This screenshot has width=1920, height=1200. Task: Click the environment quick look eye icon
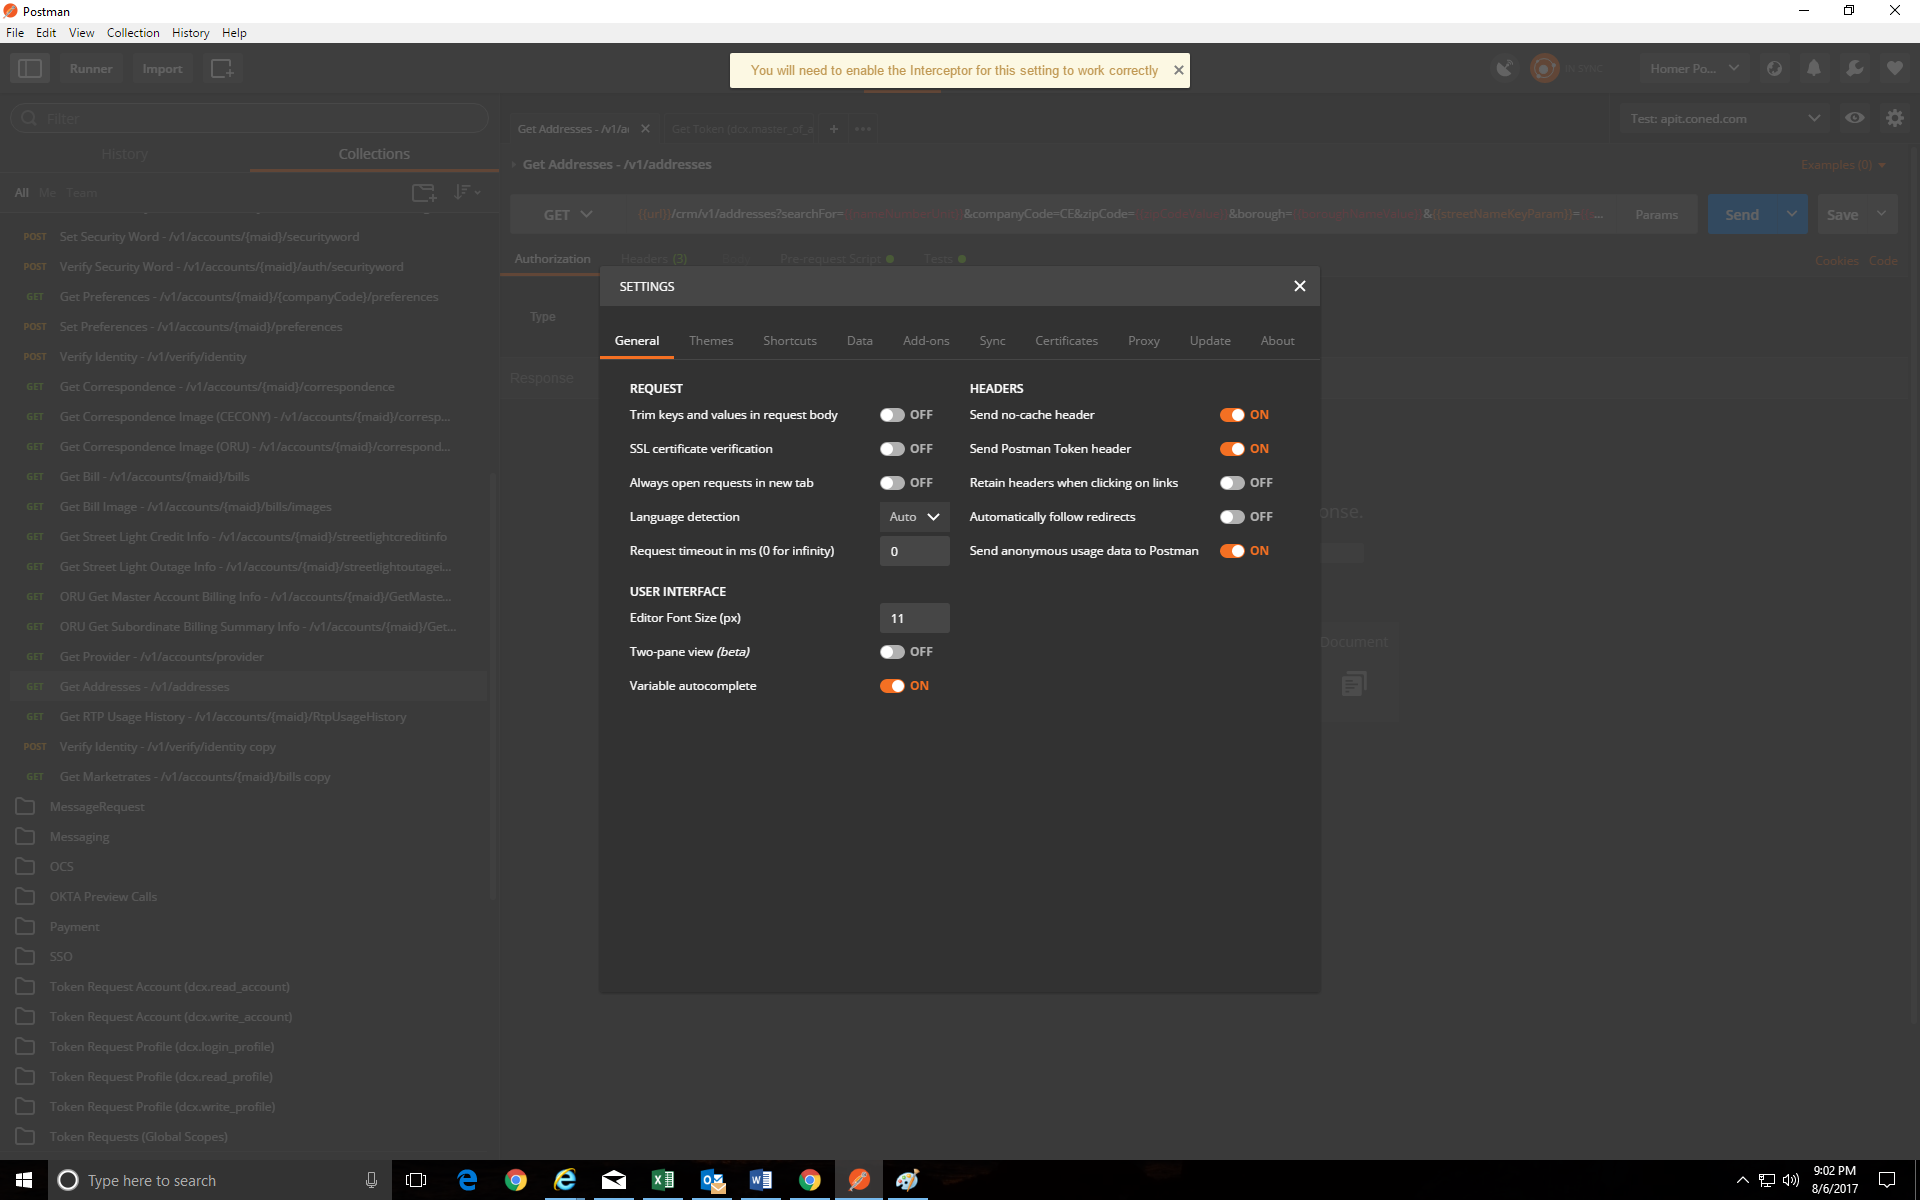pyautogui.click(x=1855, y=117)
